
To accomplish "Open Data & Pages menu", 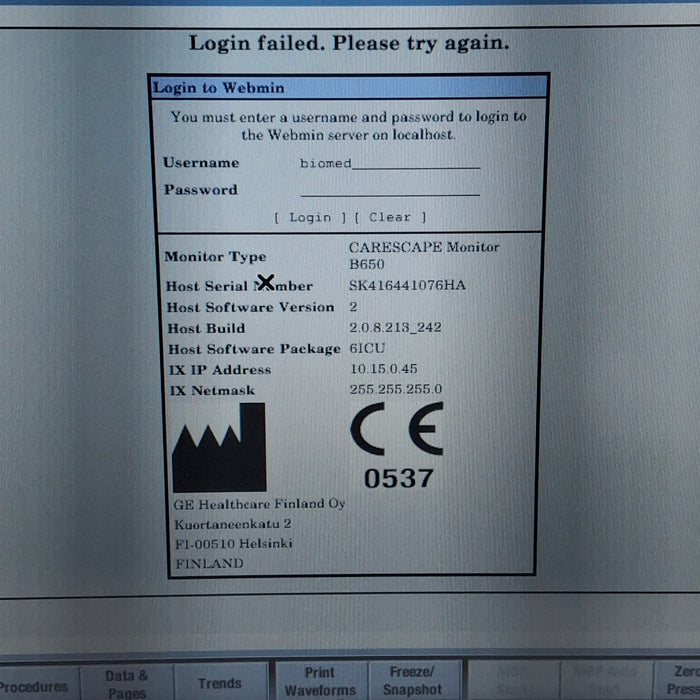I will click(x=127, y=683).
